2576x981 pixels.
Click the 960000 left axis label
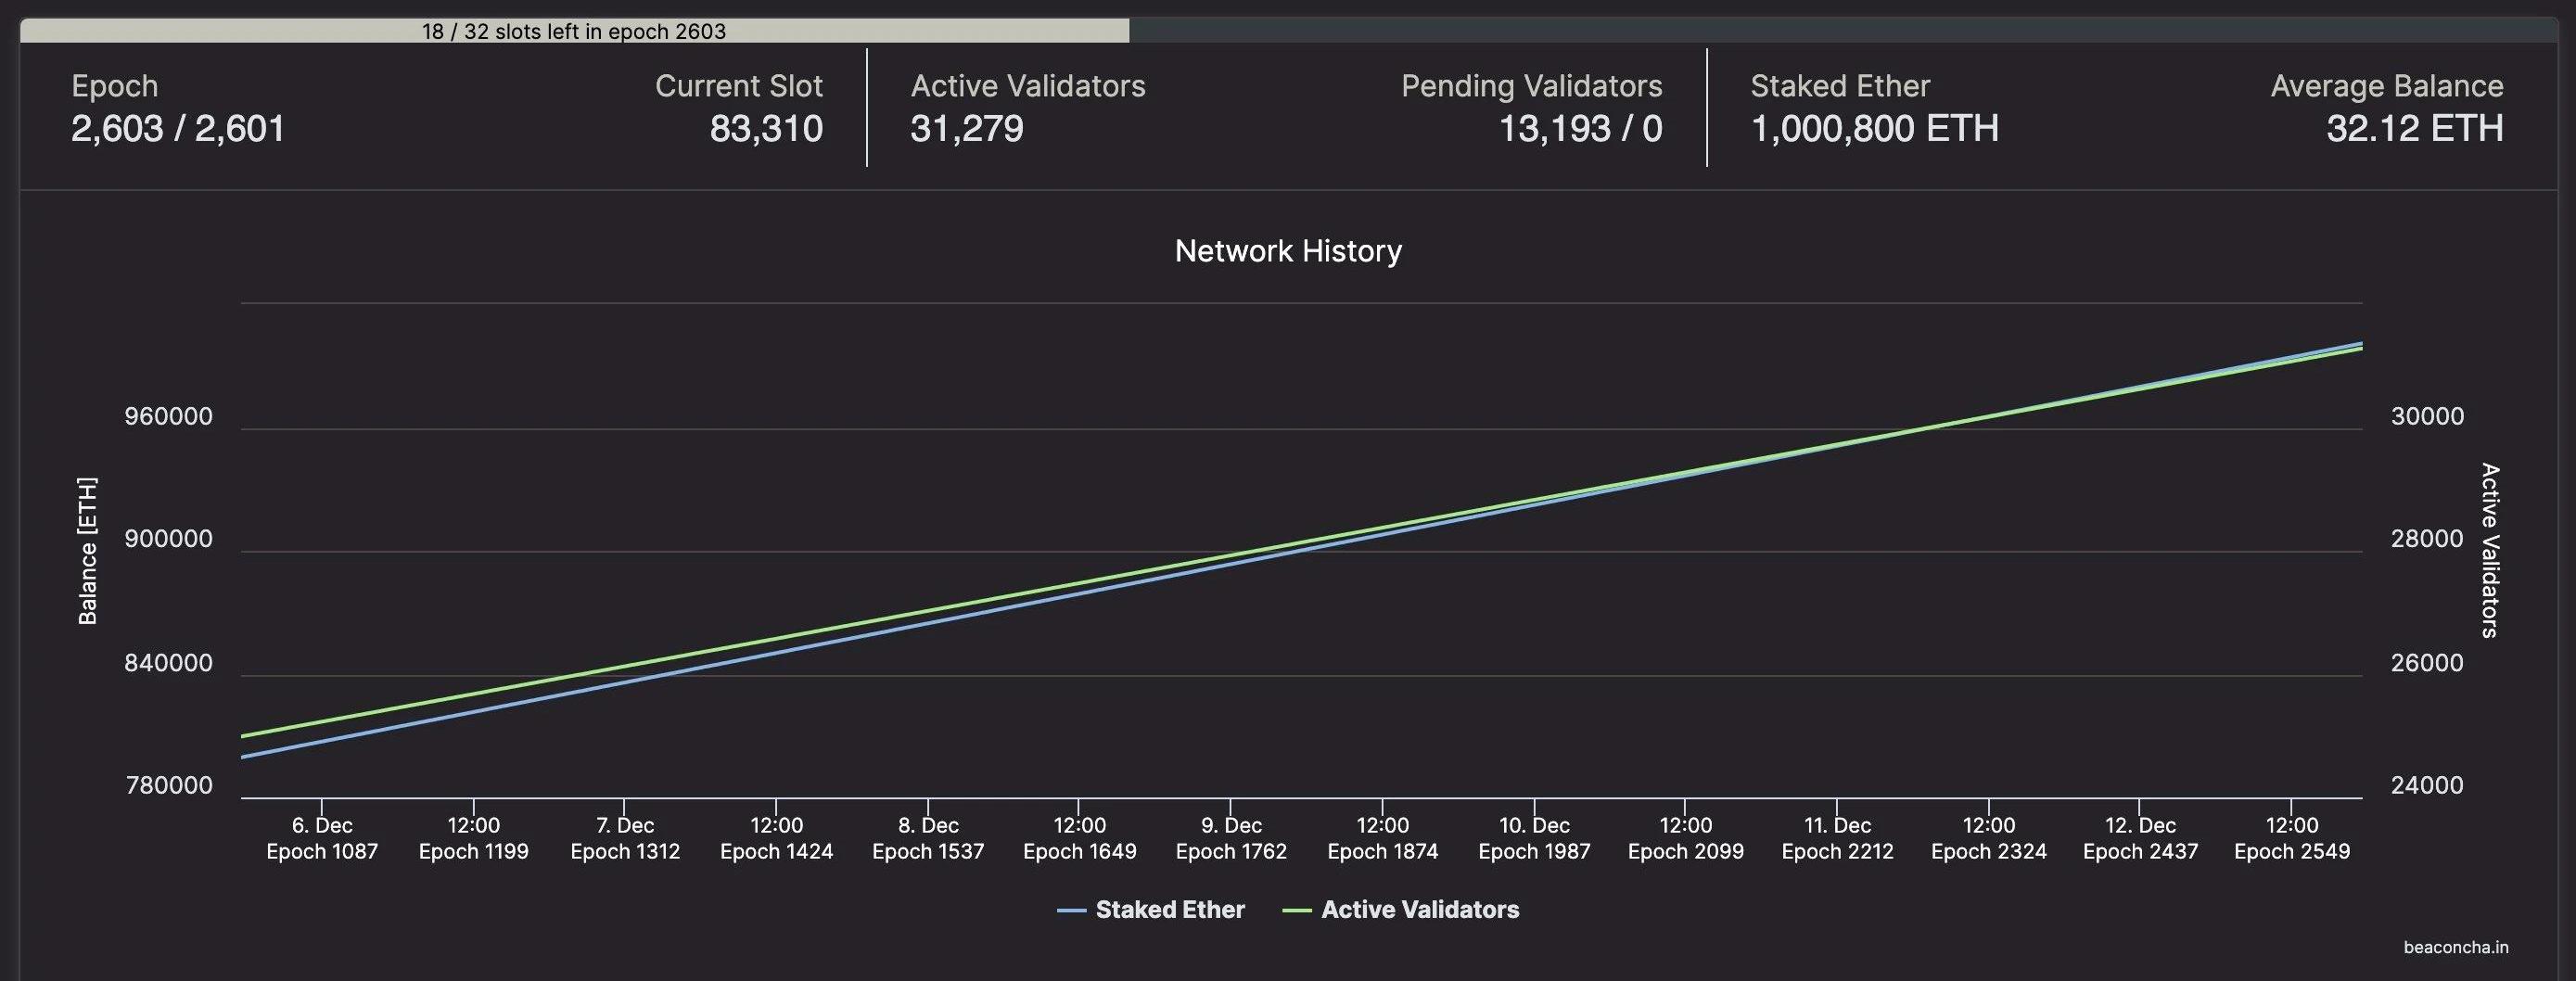[x=168, y=416]
